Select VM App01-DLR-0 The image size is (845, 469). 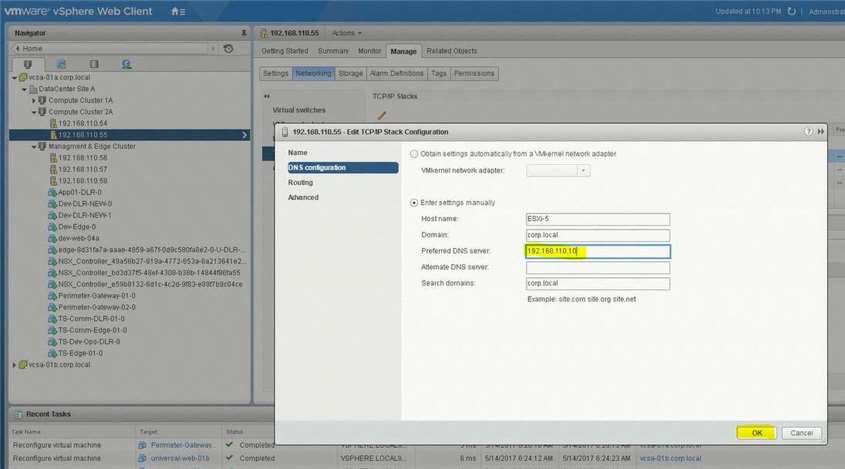tap(80, 192)
